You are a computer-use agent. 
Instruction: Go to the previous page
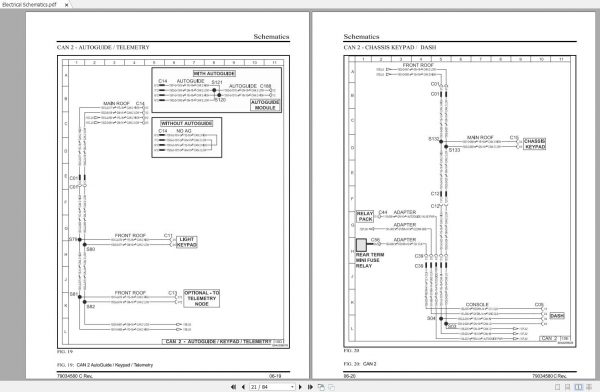click(x=243, y=387)
